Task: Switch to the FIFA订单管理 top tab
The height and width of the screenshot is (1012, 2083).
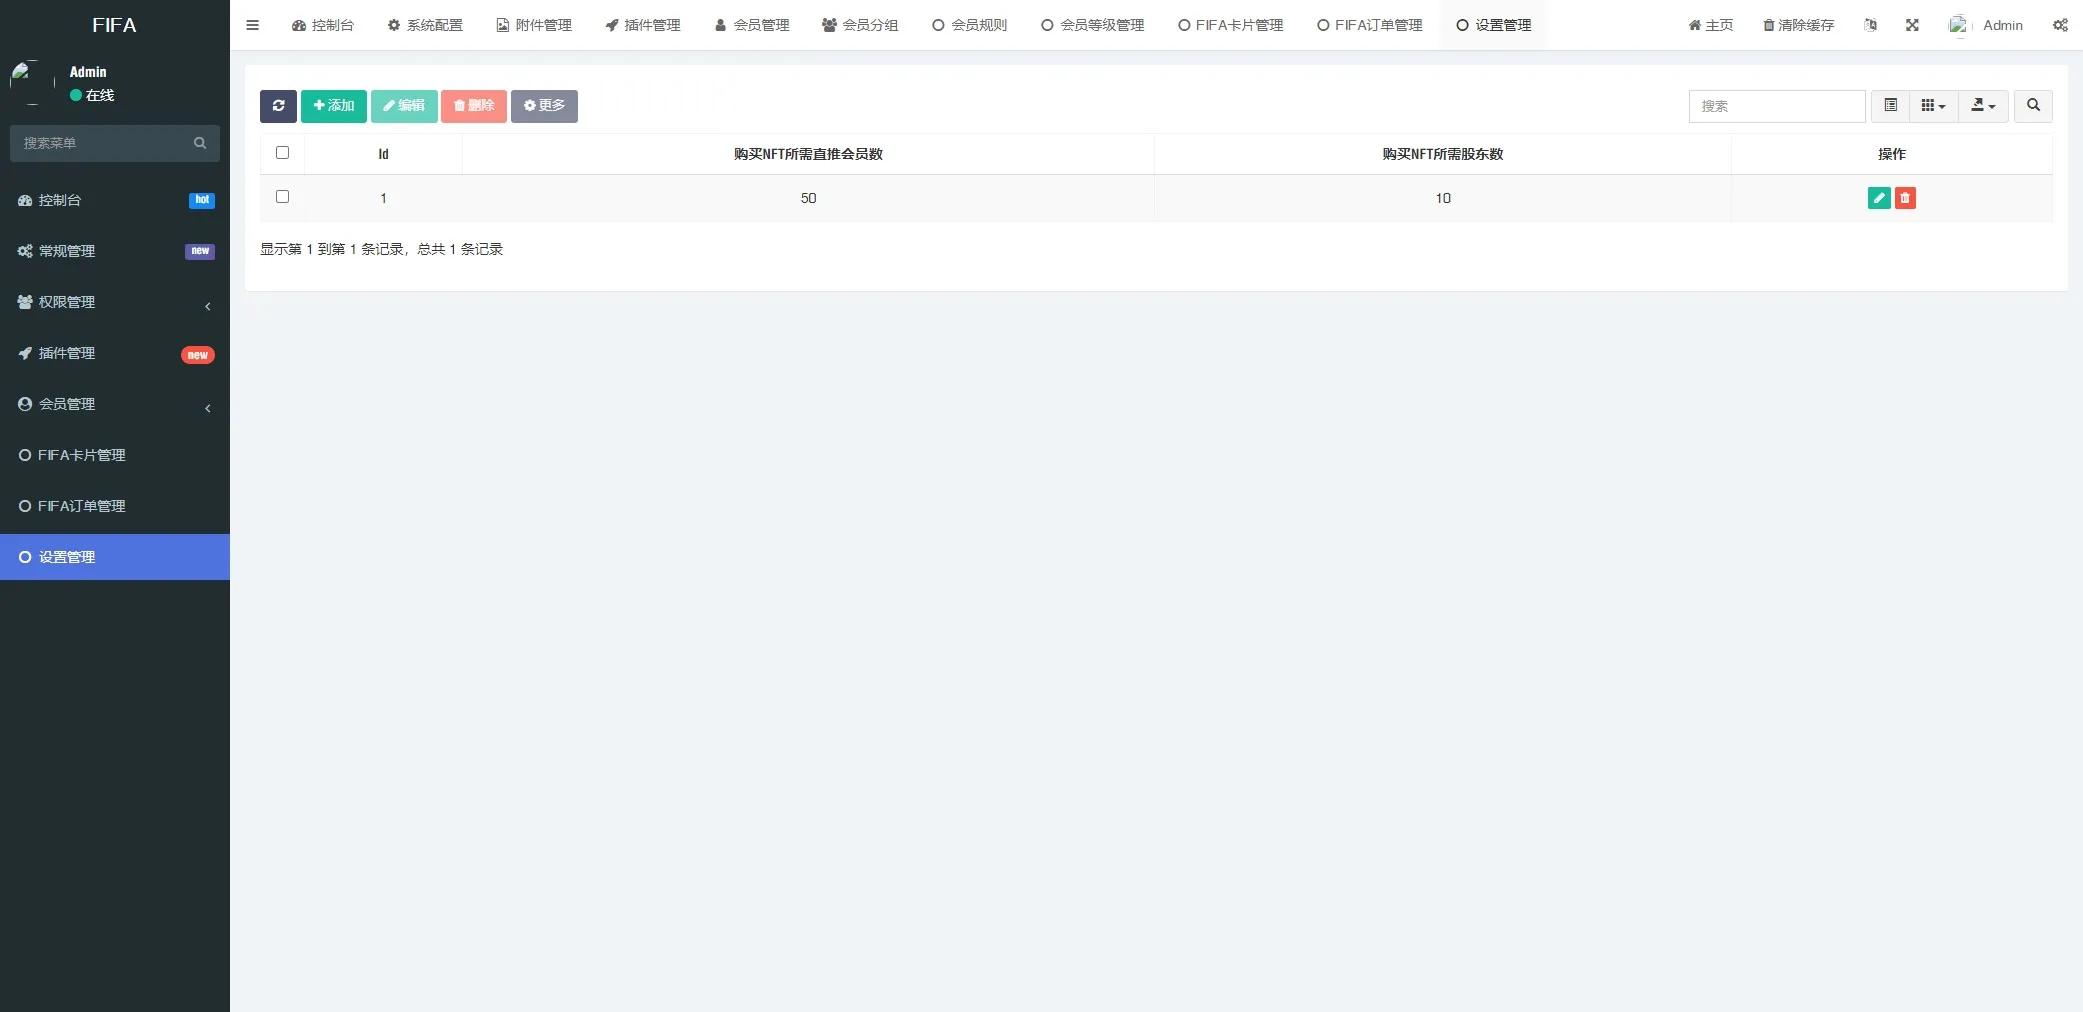Action: 1370,25
